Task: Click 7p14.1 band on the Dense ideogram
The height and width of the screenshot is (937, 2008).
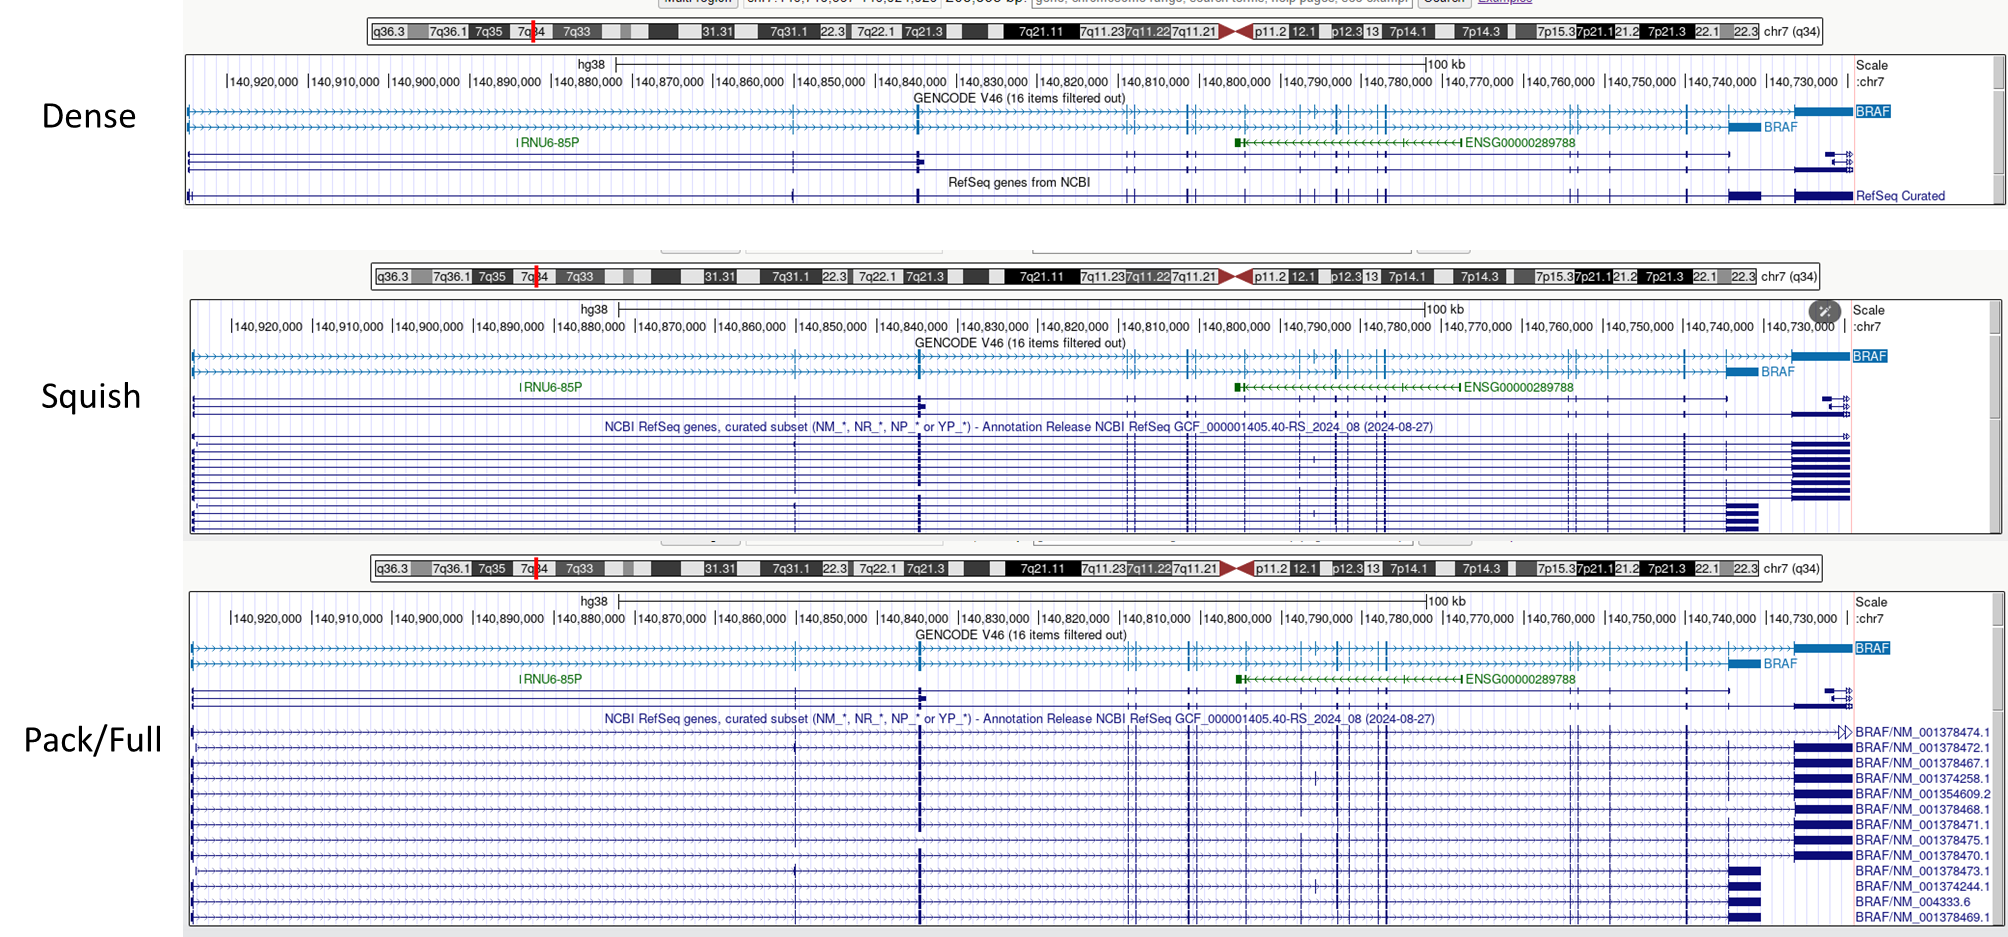Action: tap(1408, 32)
